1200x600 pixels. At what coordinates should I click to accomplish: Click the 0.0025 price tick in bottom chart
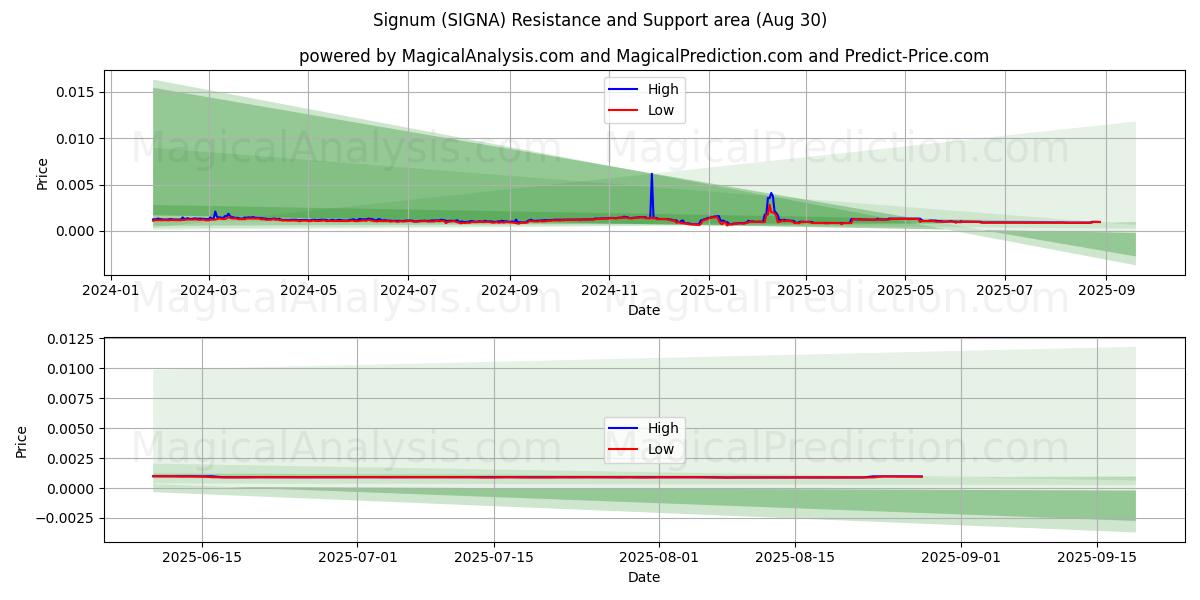72,459
